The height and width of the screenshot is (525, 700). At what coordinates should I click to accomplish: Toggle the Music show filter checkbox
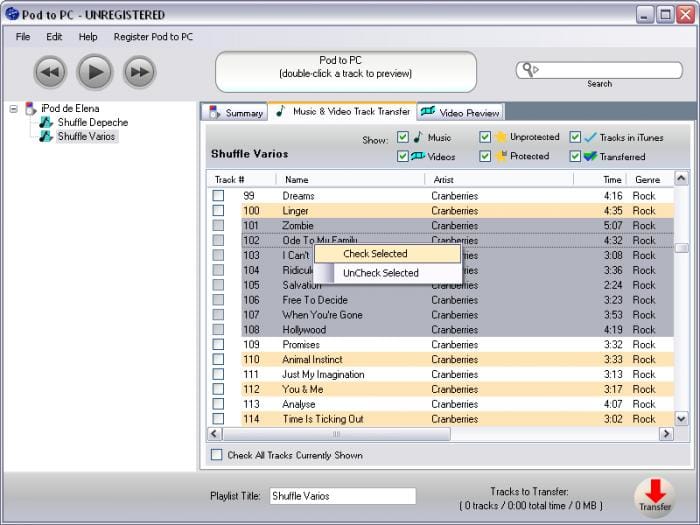(x=403, y=137)
